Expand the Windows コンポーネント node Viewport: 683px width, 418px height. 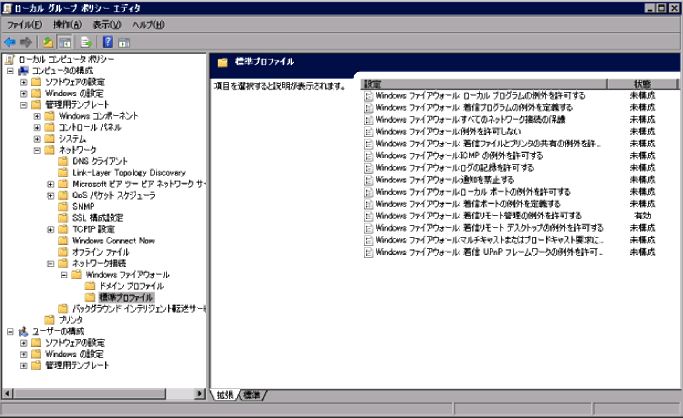(x=37, y=116)
